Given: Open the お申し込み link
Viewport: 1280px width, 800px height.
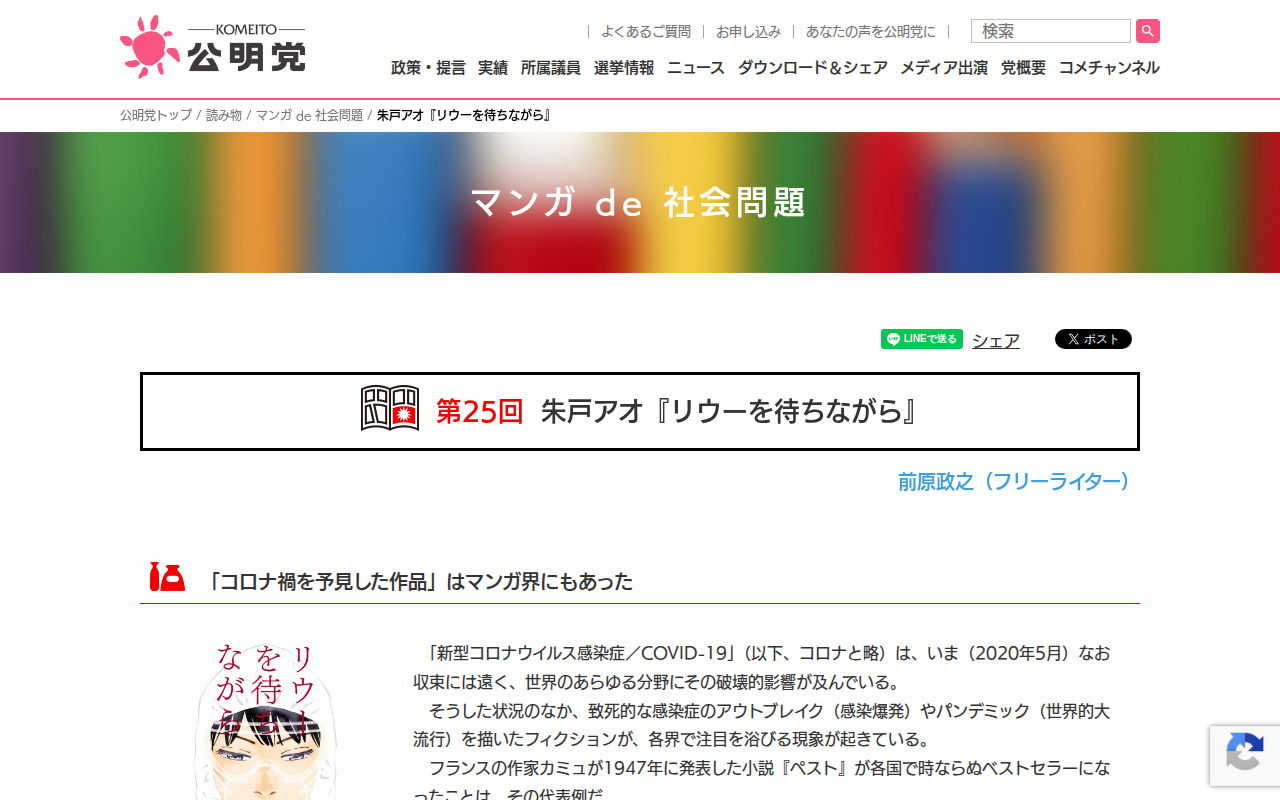Looking at the screenshot, I should [x=748, y=32].
